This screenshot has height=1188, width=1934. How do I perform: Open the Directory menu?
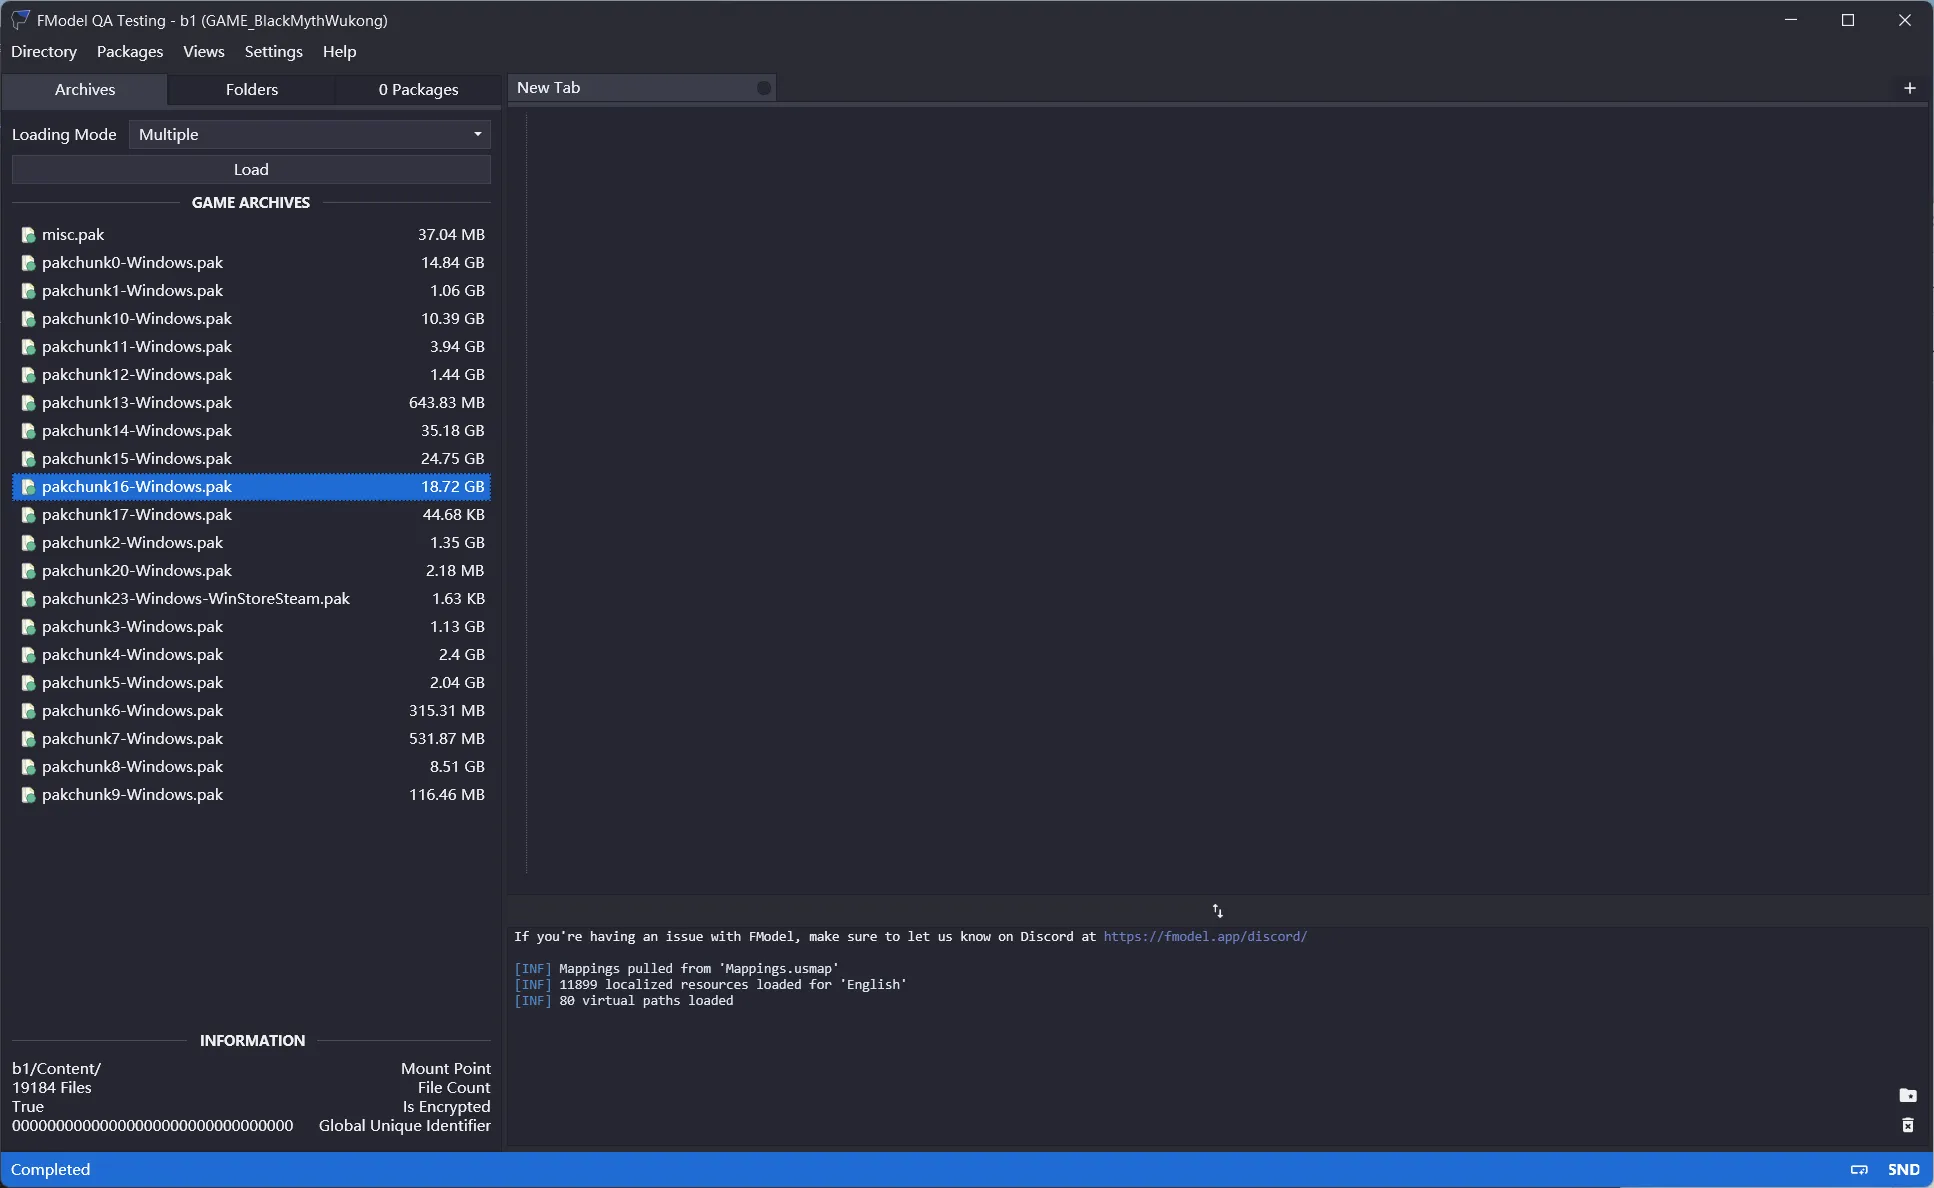(x=44, y=52)
